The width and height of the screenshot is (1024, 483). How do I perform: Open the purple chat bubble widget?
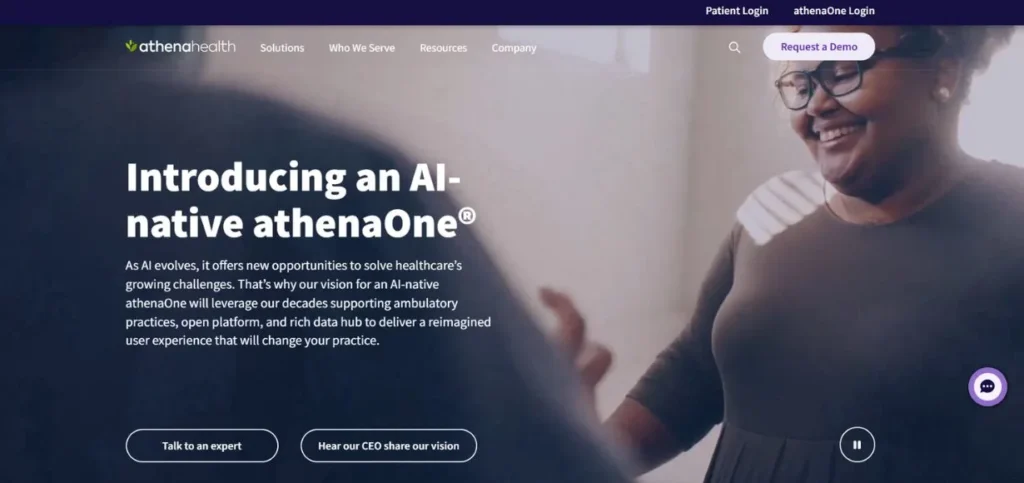pos(987,387)
